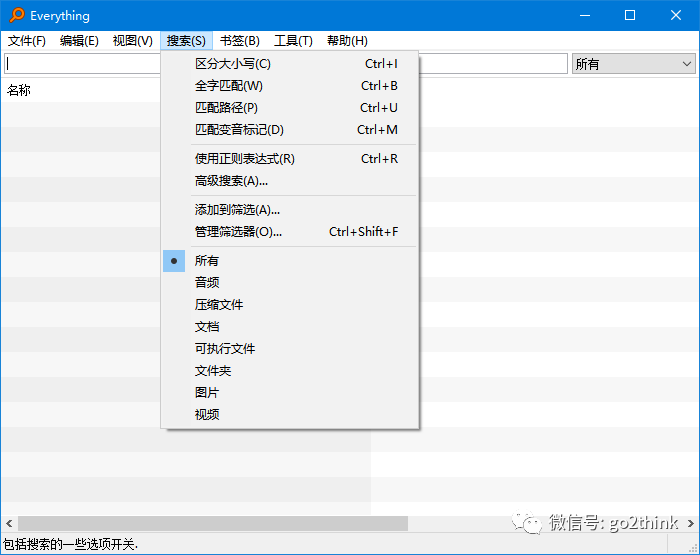Click the horizontal scrollbar right arrow
The image size is (700, 555).
pyautogui.click(x=691, y=523)
